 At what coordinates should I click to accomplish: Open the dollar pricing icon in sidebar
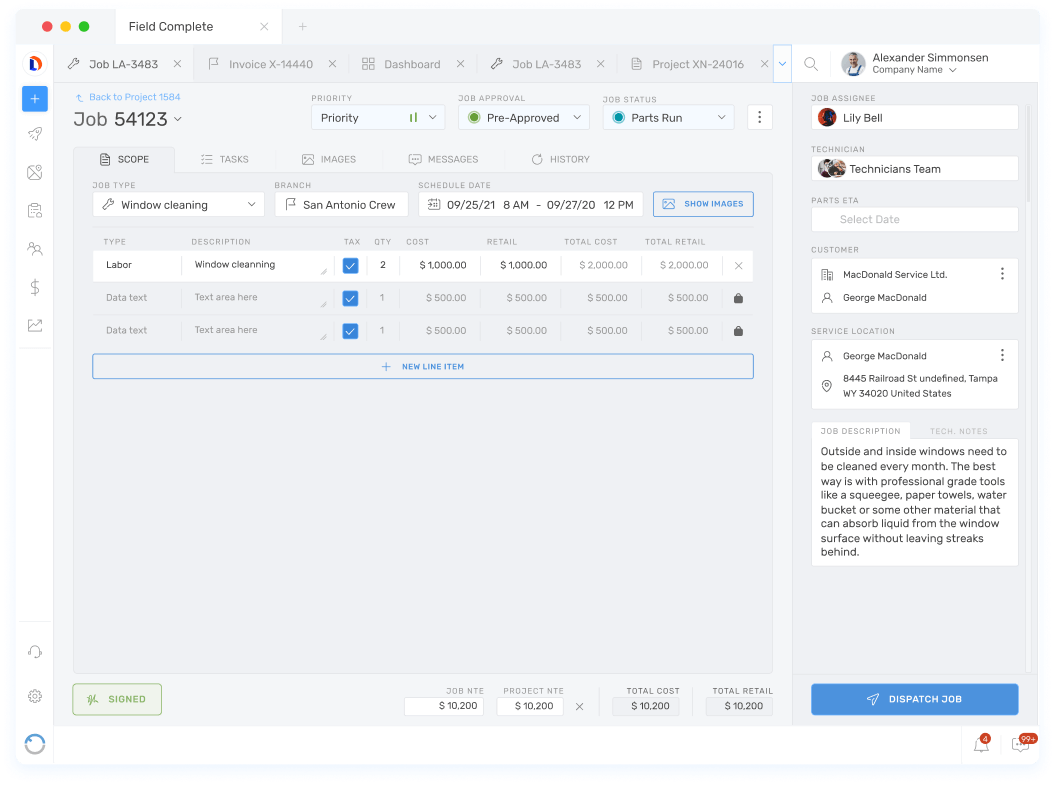point(35,287)
